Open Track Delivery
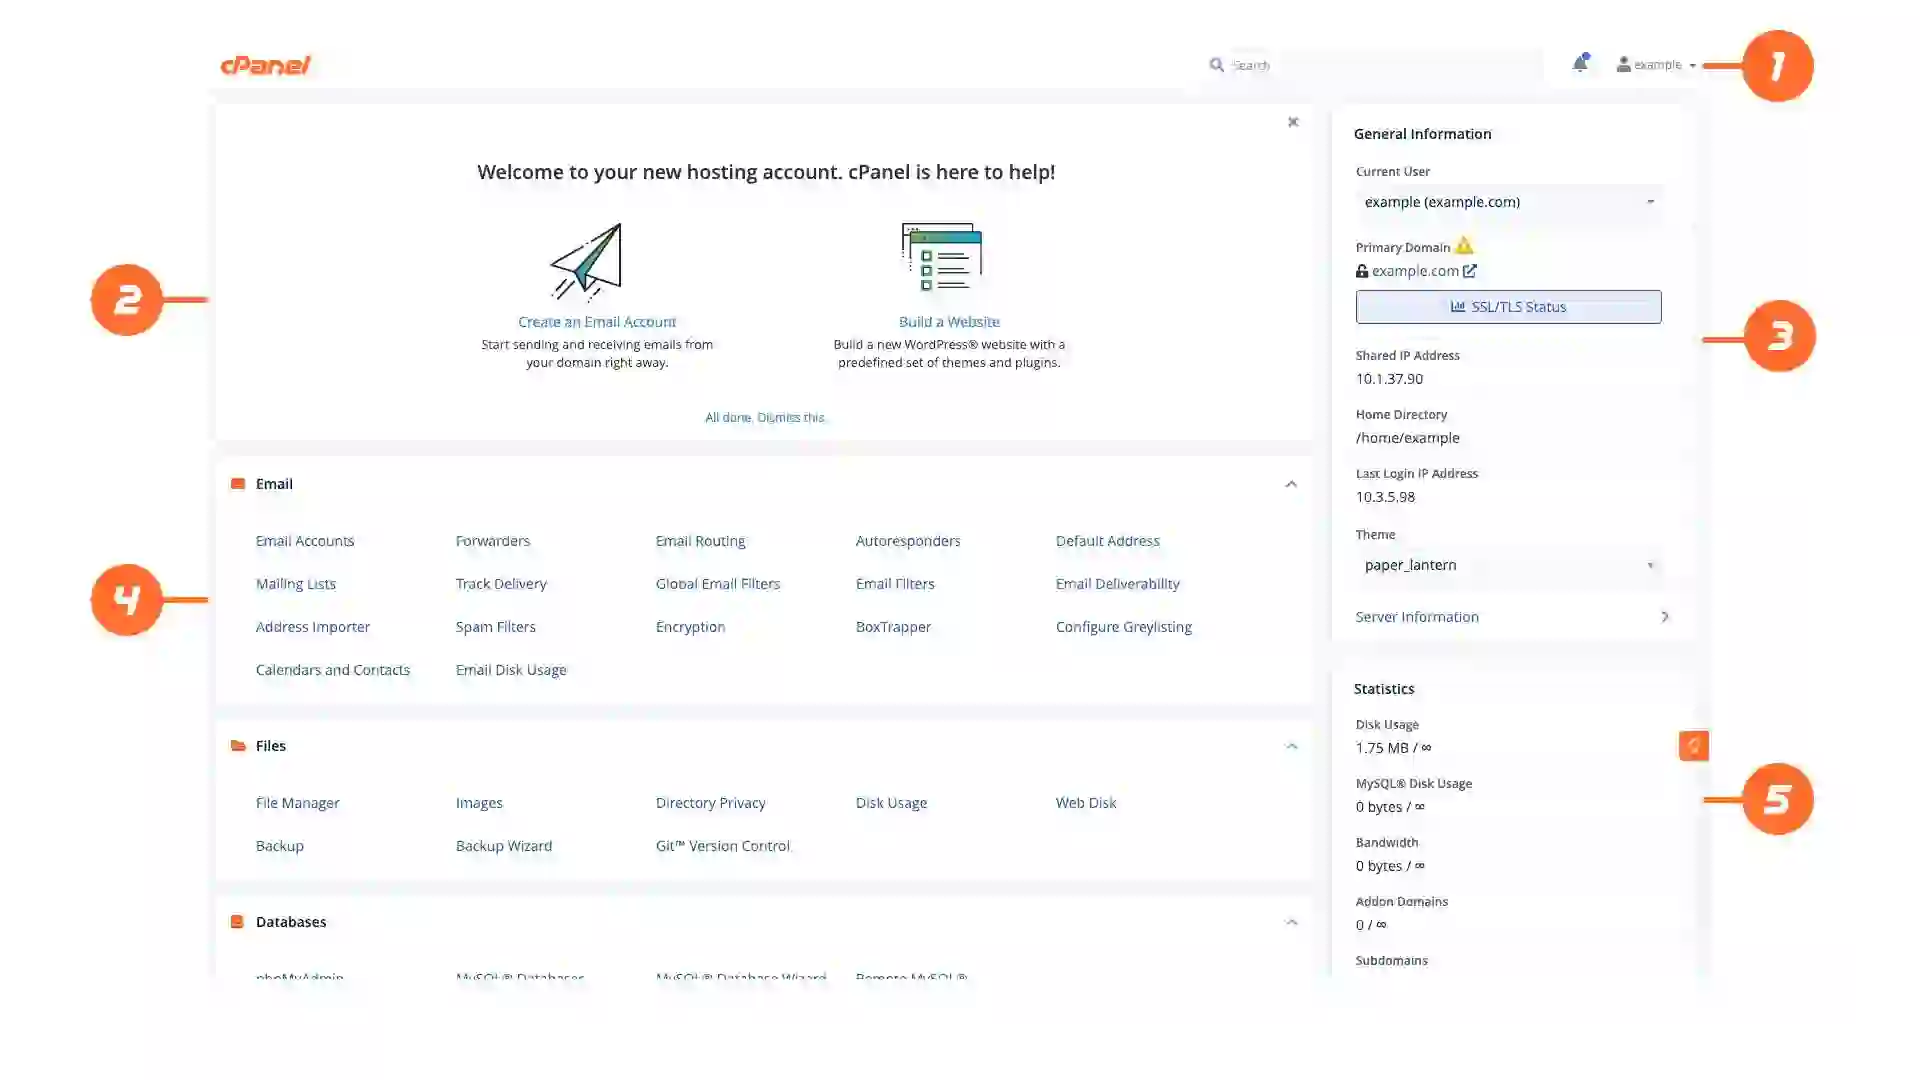The image size is (1920, 1080). tap(501, 584)
